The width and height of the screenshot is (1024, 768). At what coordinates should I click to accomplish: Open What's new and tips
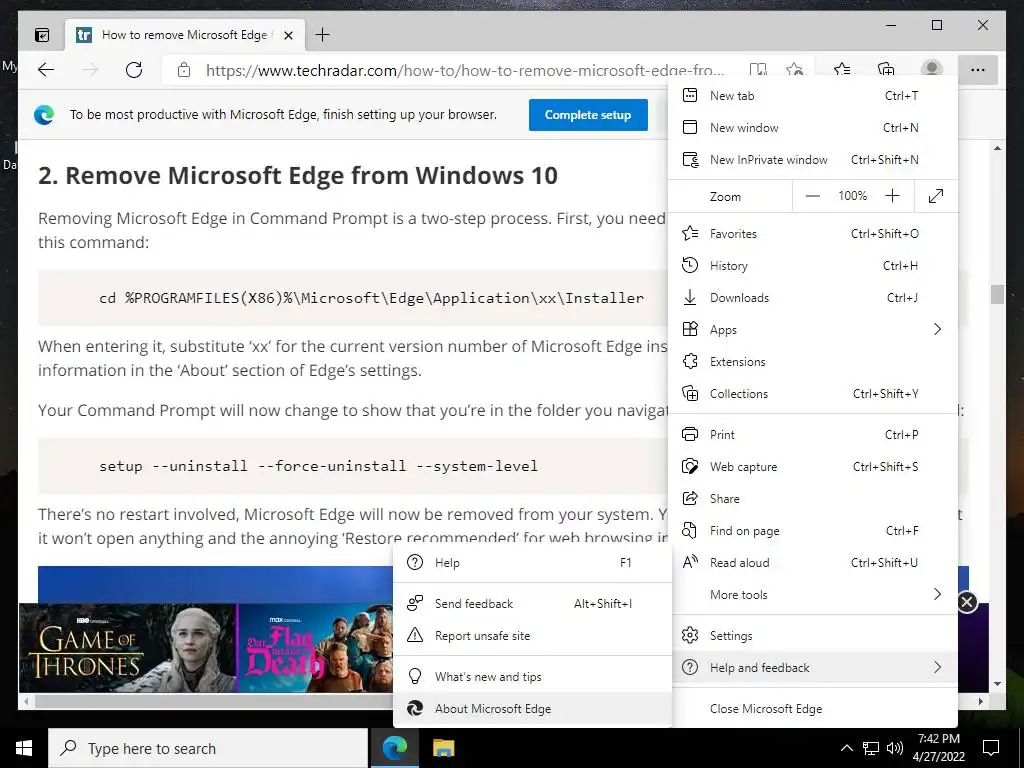point(532,677)
